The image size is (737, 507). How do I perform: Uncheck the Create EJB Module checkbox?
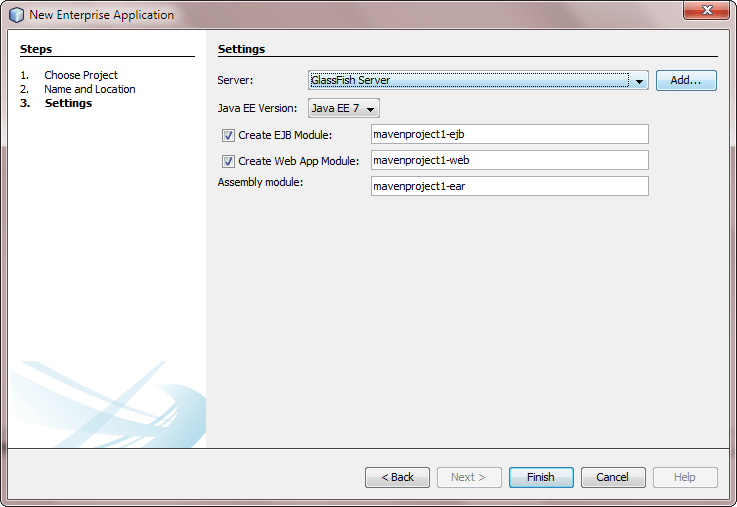pyautogui.click(x=228, y=135)
